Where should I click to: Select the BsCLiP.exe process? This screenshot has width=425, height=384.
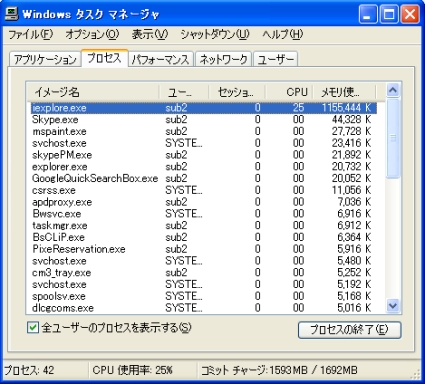[204, 237]
